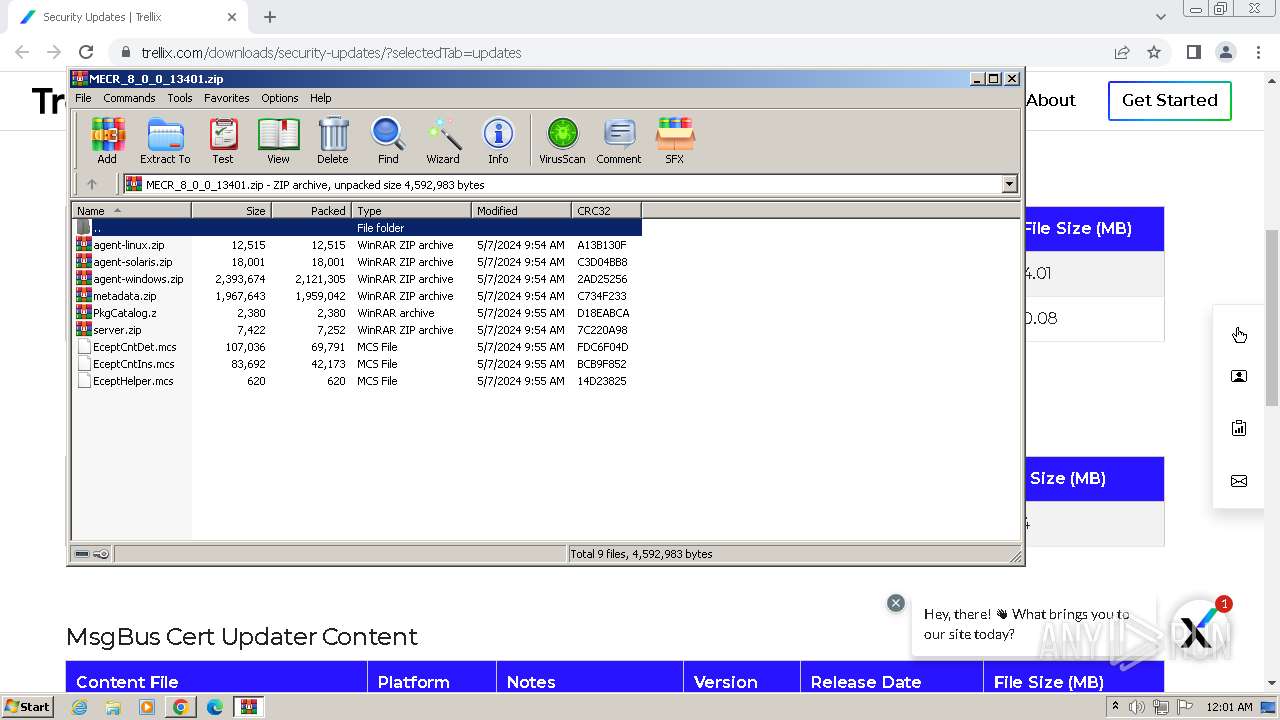Sort by the CRC32 column header
The image size is (1280, 720).
[x=606, y=210]
